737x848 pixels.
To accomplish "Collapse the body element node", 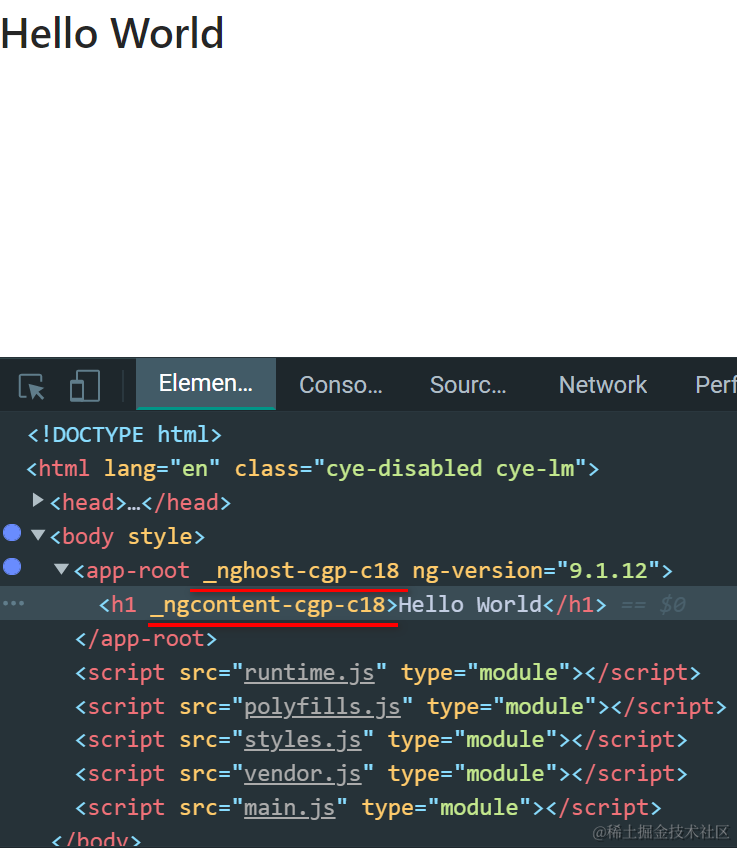I will click(x=38, y=535).
